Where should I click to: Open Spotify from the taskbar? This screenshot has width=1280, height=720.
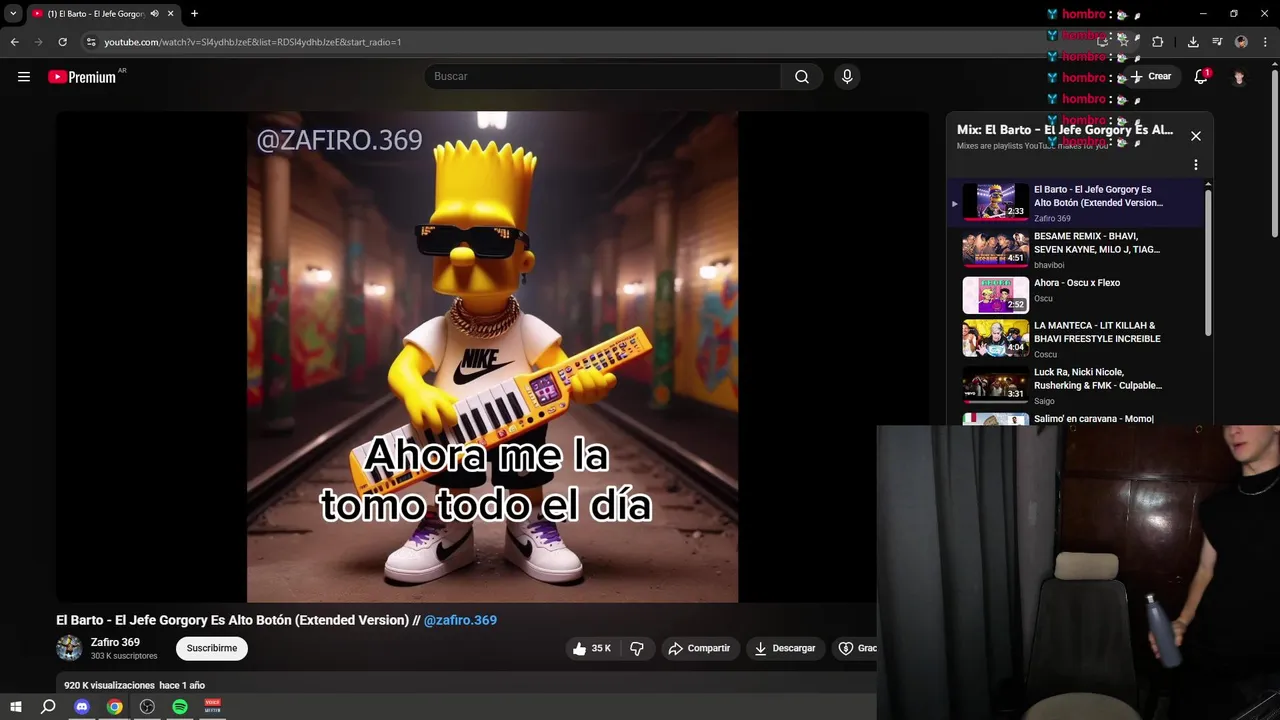[x=180, y=707]
